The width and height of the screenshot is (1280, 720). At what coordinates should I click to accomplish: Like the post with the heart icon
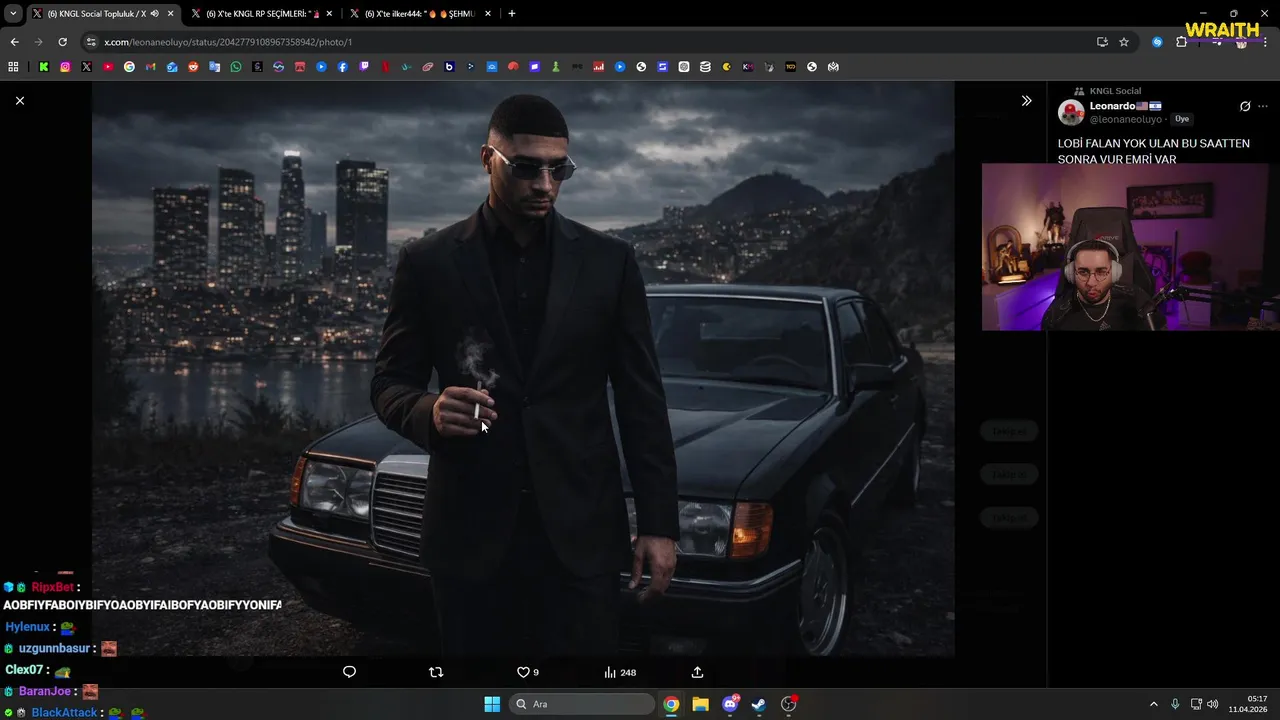(x=528, y=672)
